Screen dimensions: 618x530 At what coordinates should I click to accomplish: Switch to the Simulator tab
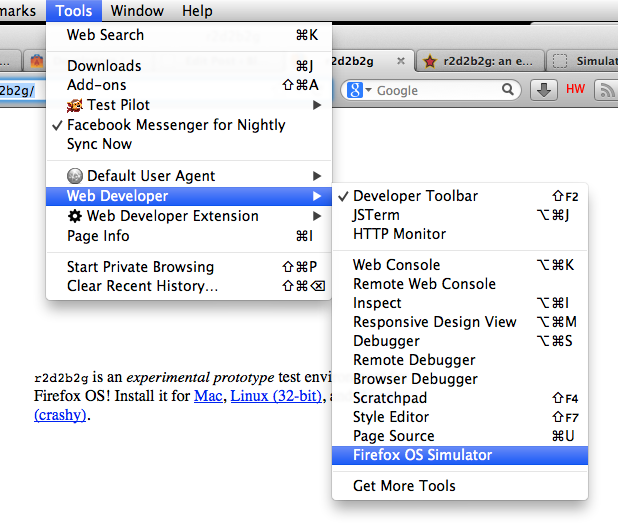click(x=583, y=61)
